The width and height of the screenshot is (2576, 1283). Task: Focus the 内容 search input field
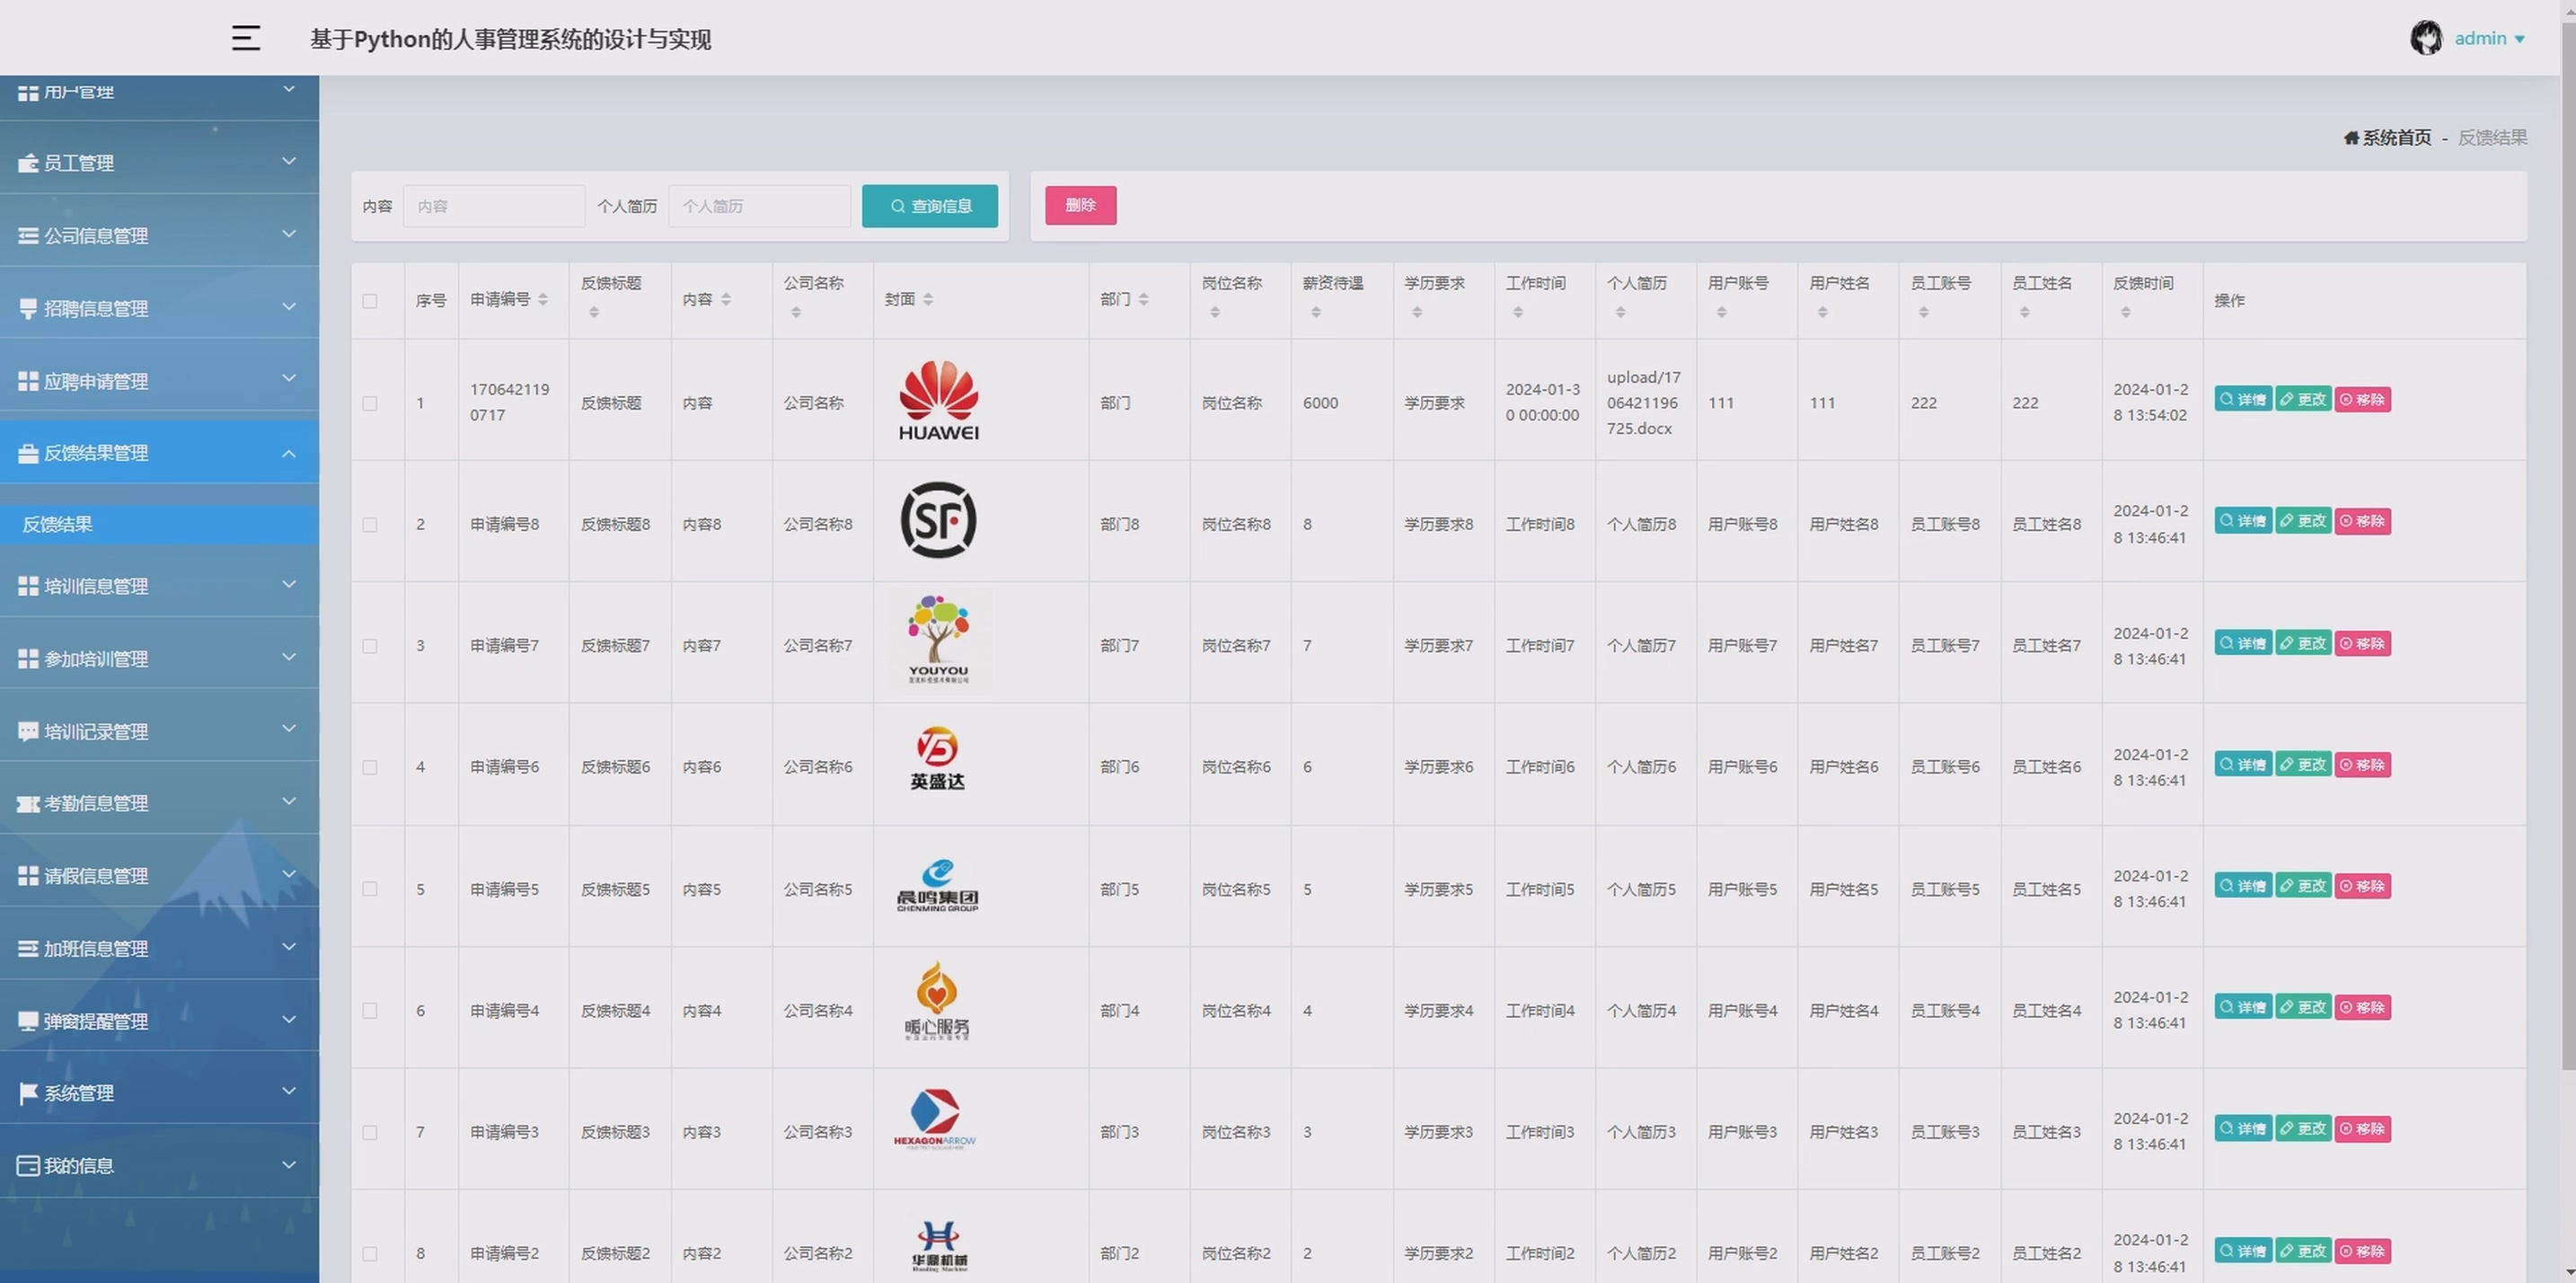[494, 206]
